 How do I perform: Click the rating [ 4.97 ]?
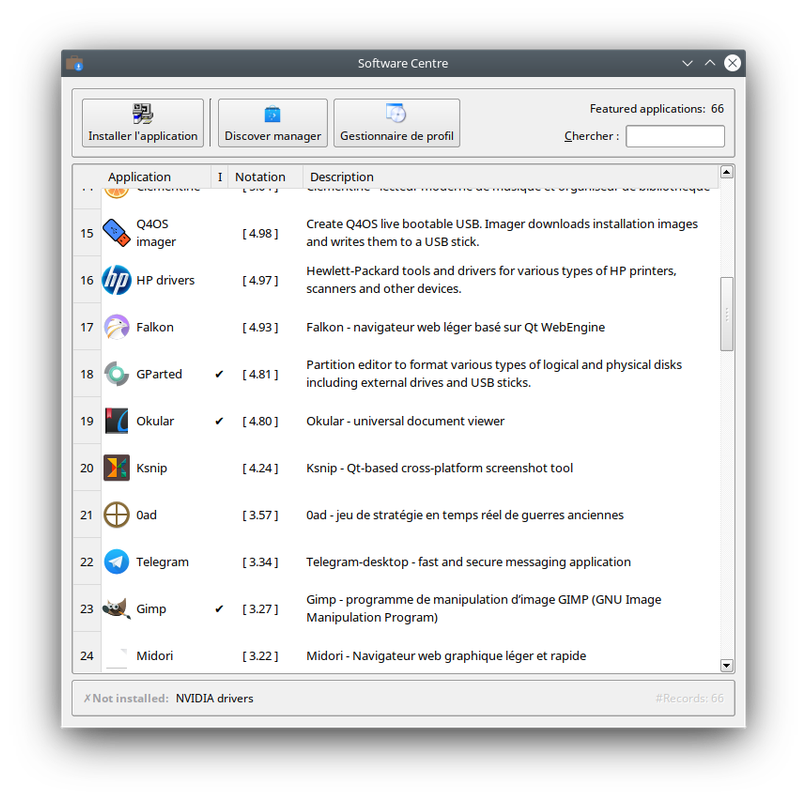(260, 280)
